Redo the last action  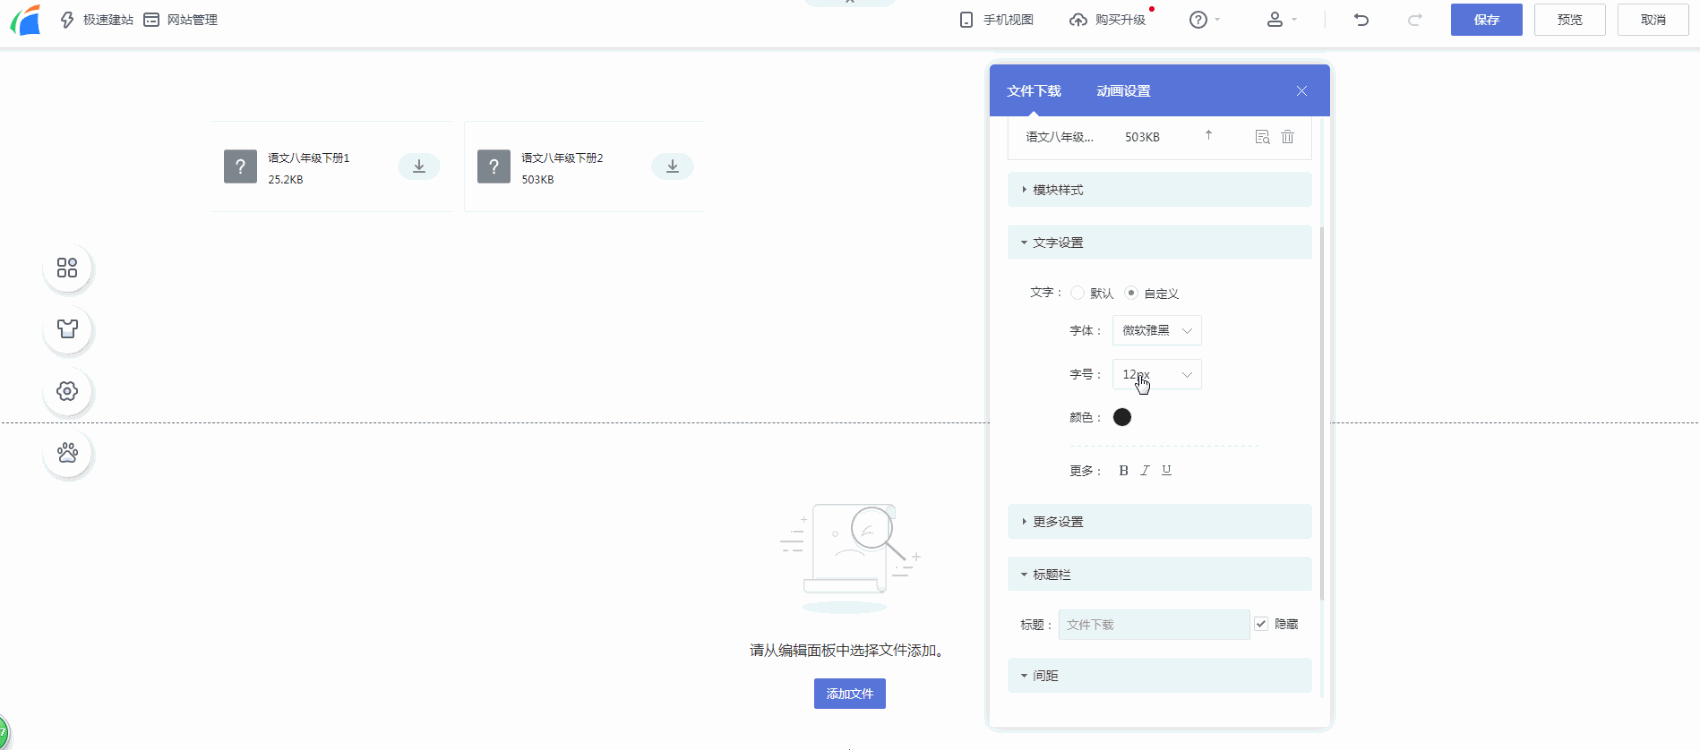pos(1415,20)
